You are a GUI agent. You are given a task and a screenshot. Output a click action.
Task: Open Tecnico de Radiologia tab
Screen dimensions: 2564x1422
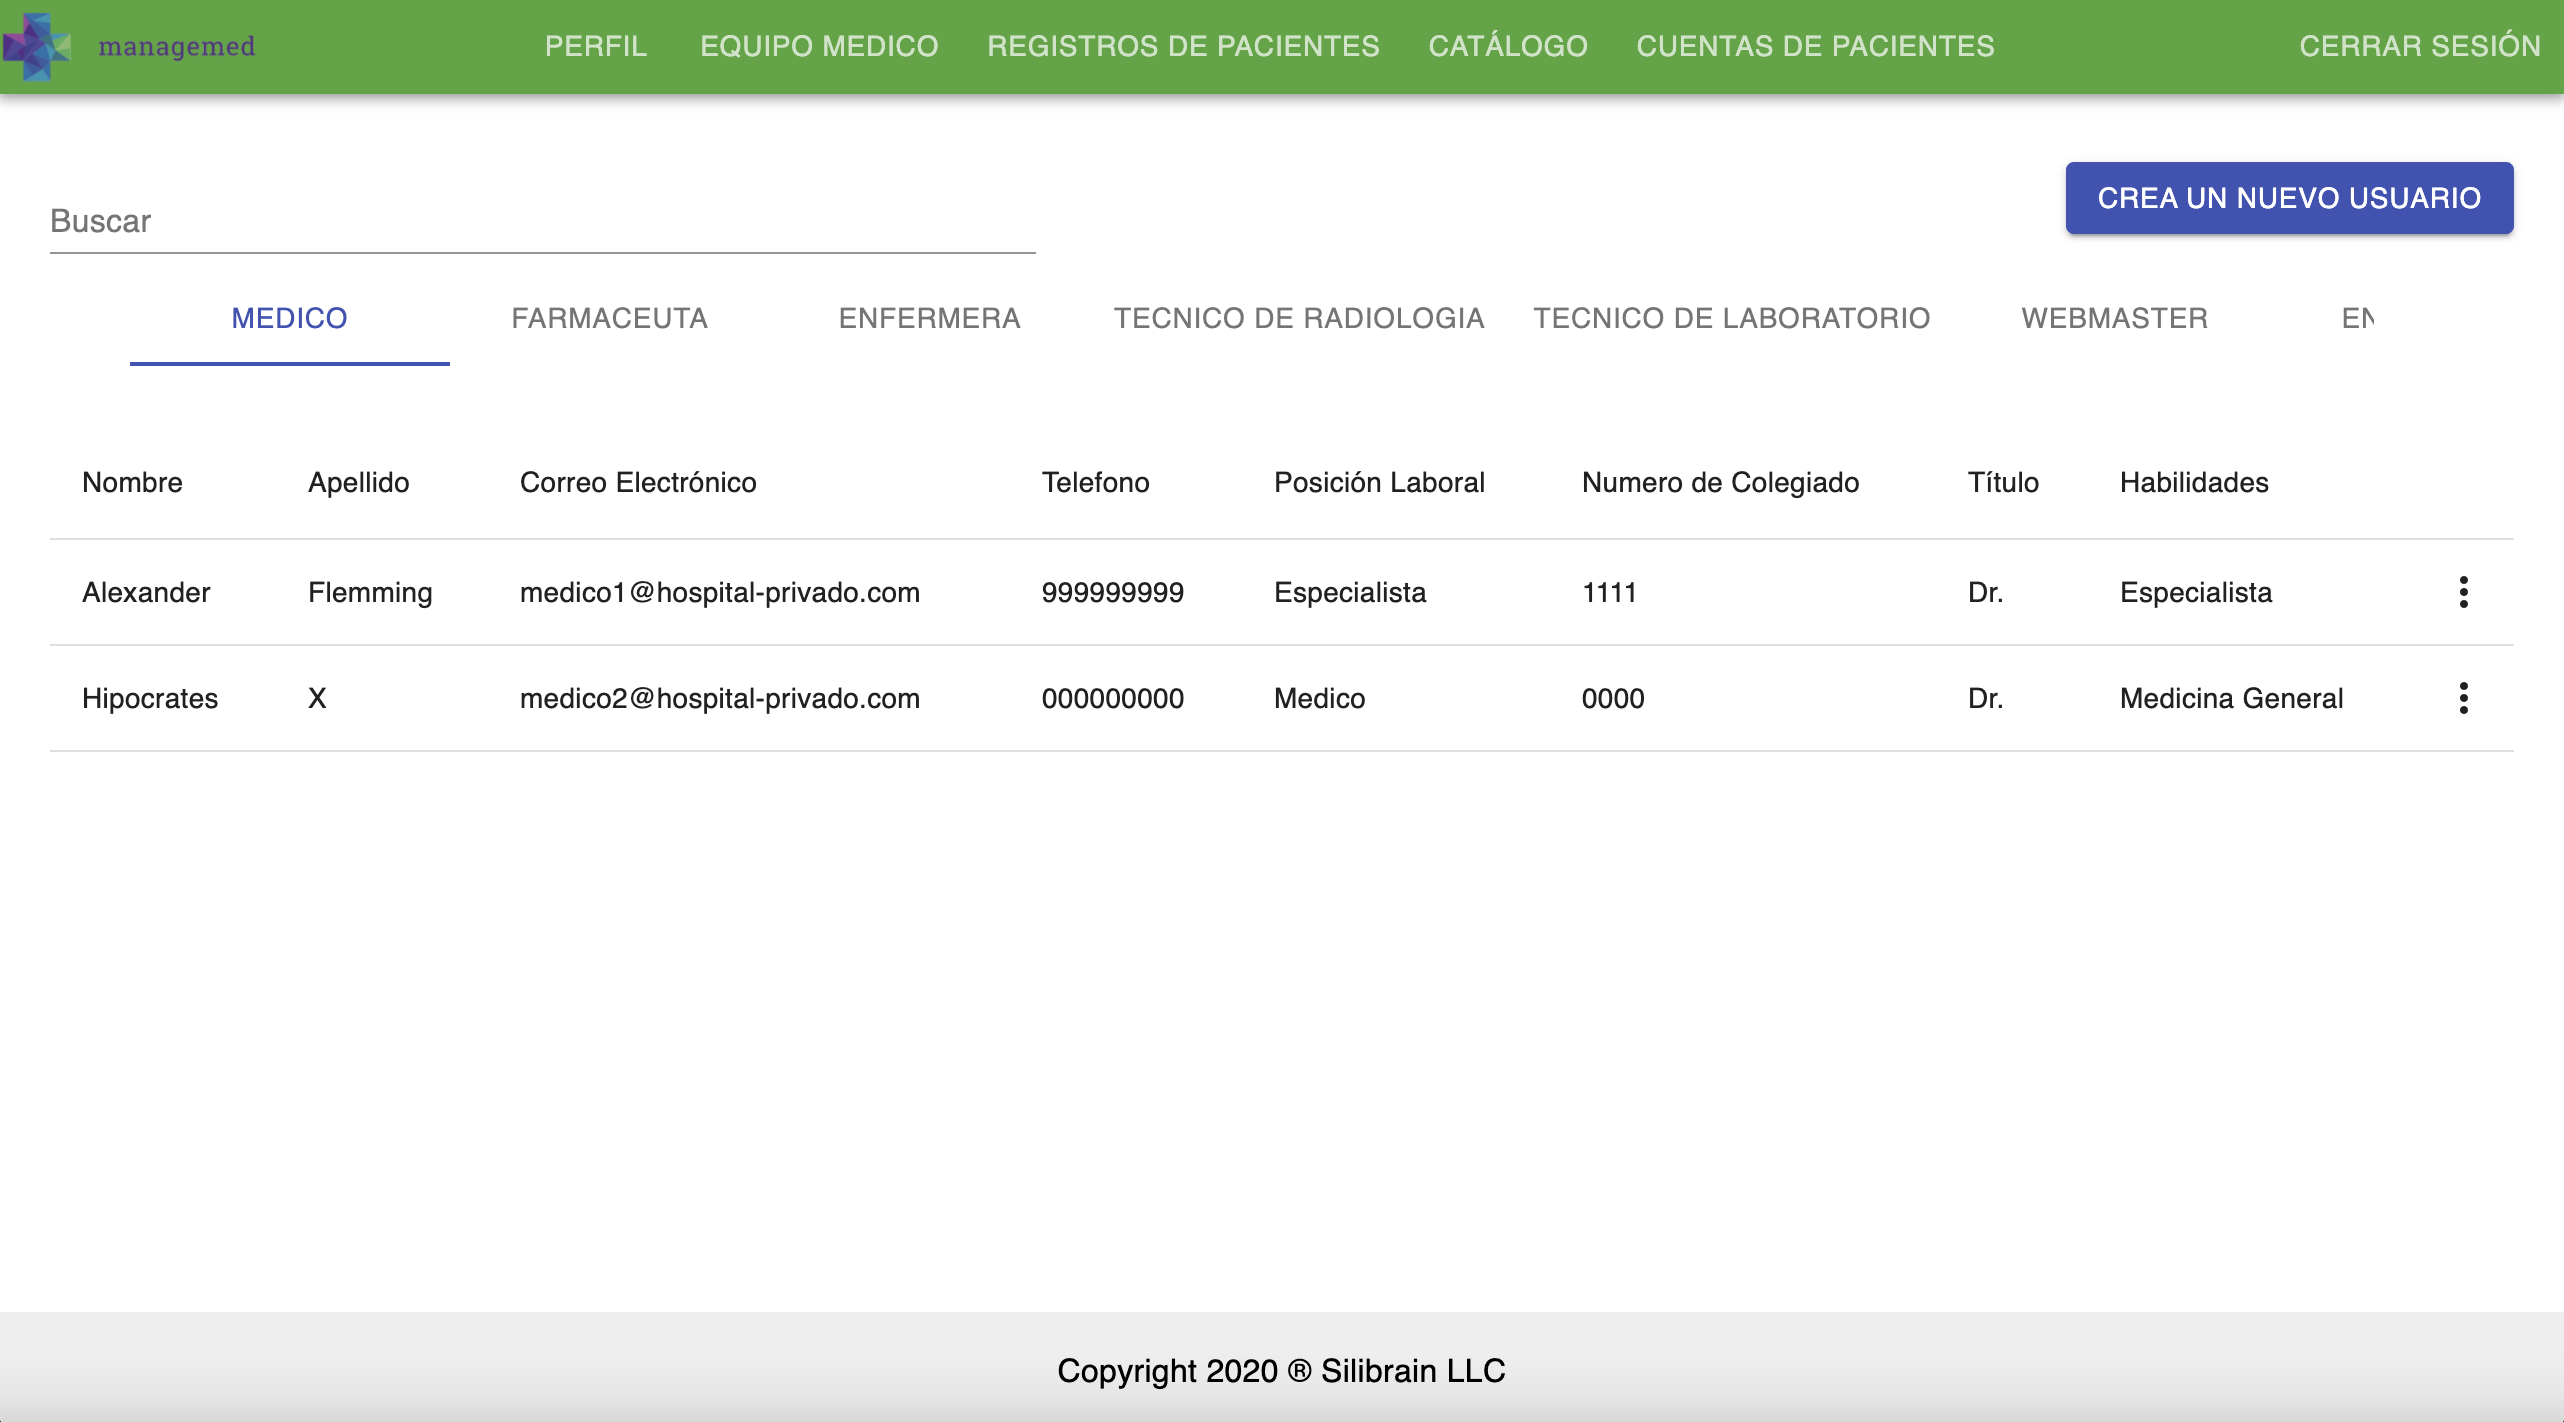coord(1298,318)
